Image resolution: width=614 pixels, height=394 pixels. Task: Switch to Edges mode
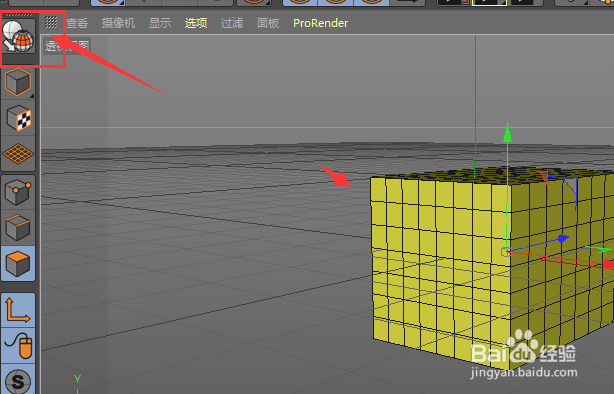click(18, 228)
